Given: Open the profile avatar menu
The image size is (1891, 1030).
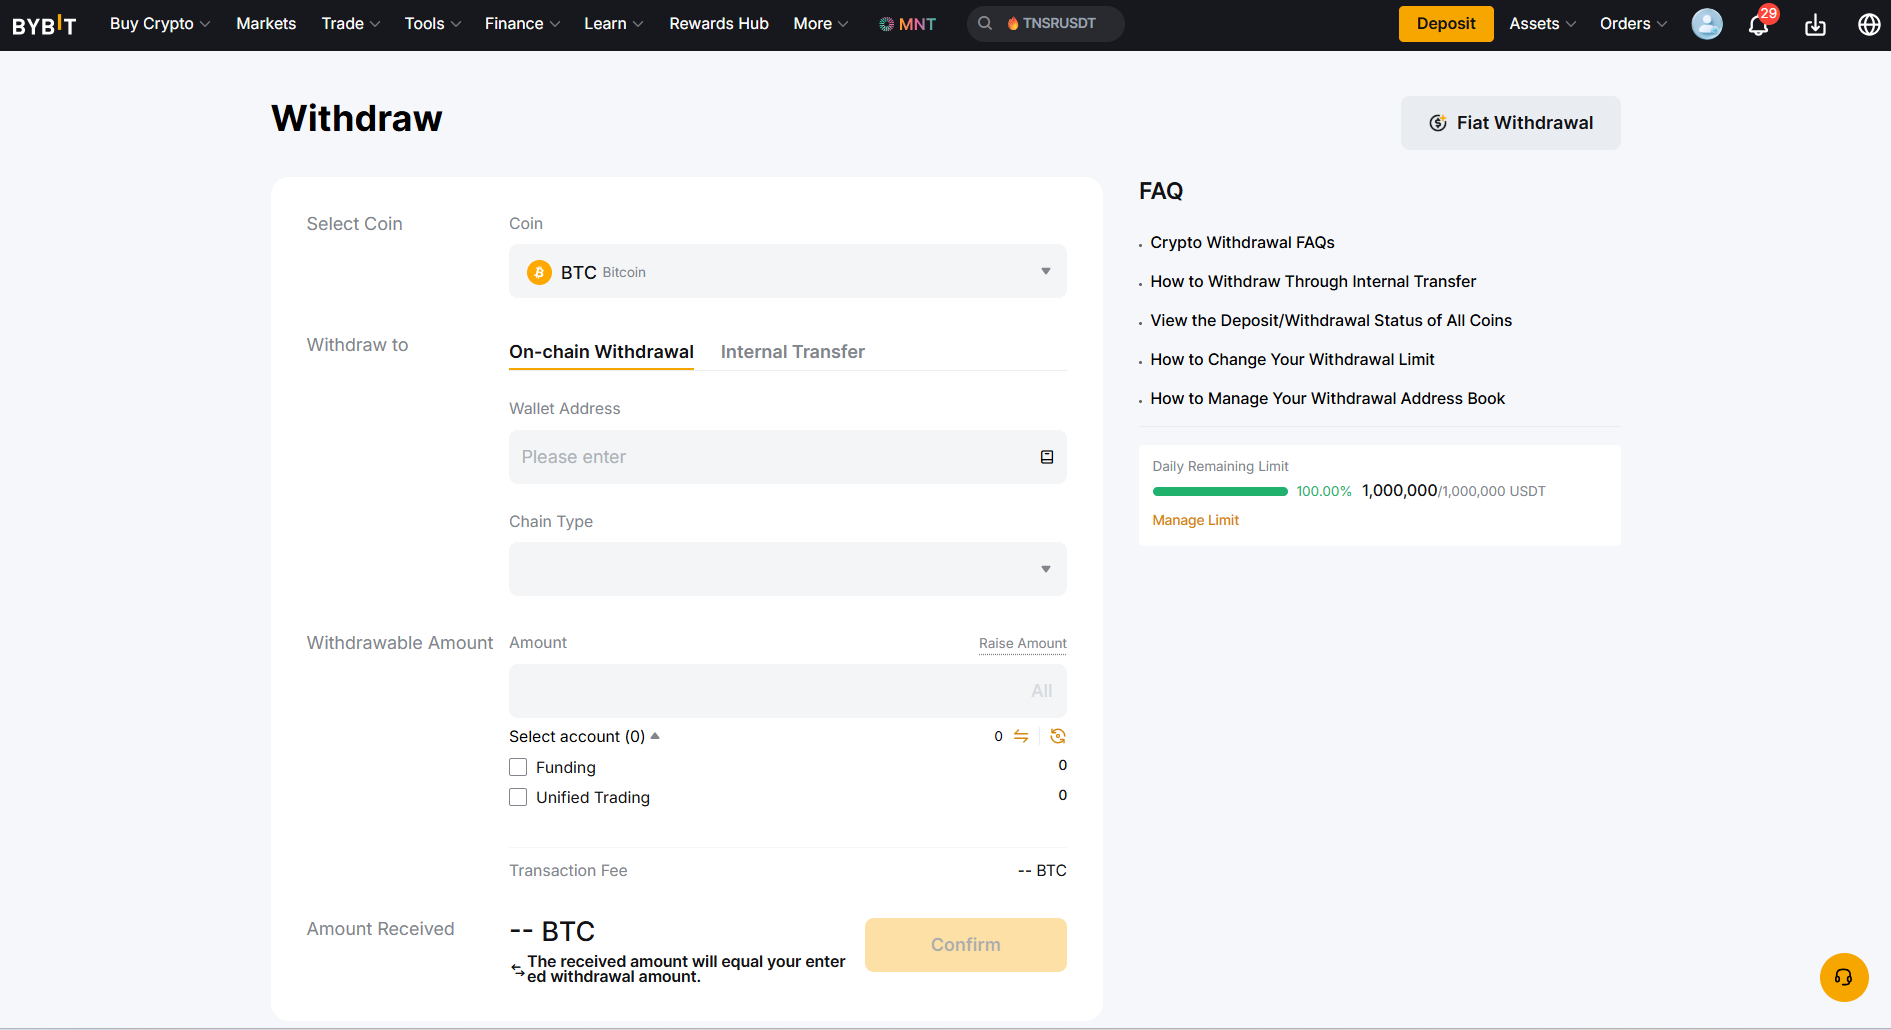Looking at the screenshot, I should (1706, 24).
